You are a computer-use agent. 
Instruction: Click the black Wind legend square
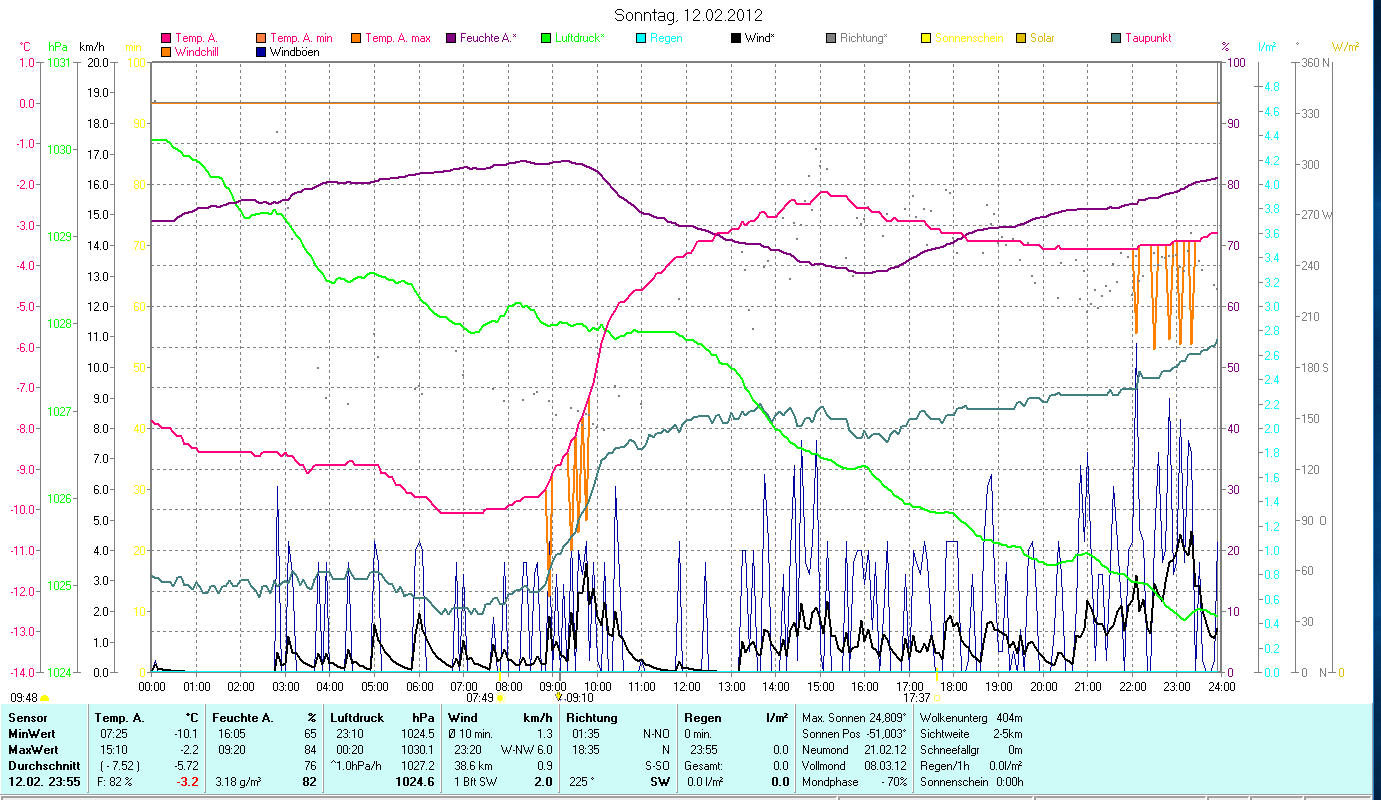[736, 38]
